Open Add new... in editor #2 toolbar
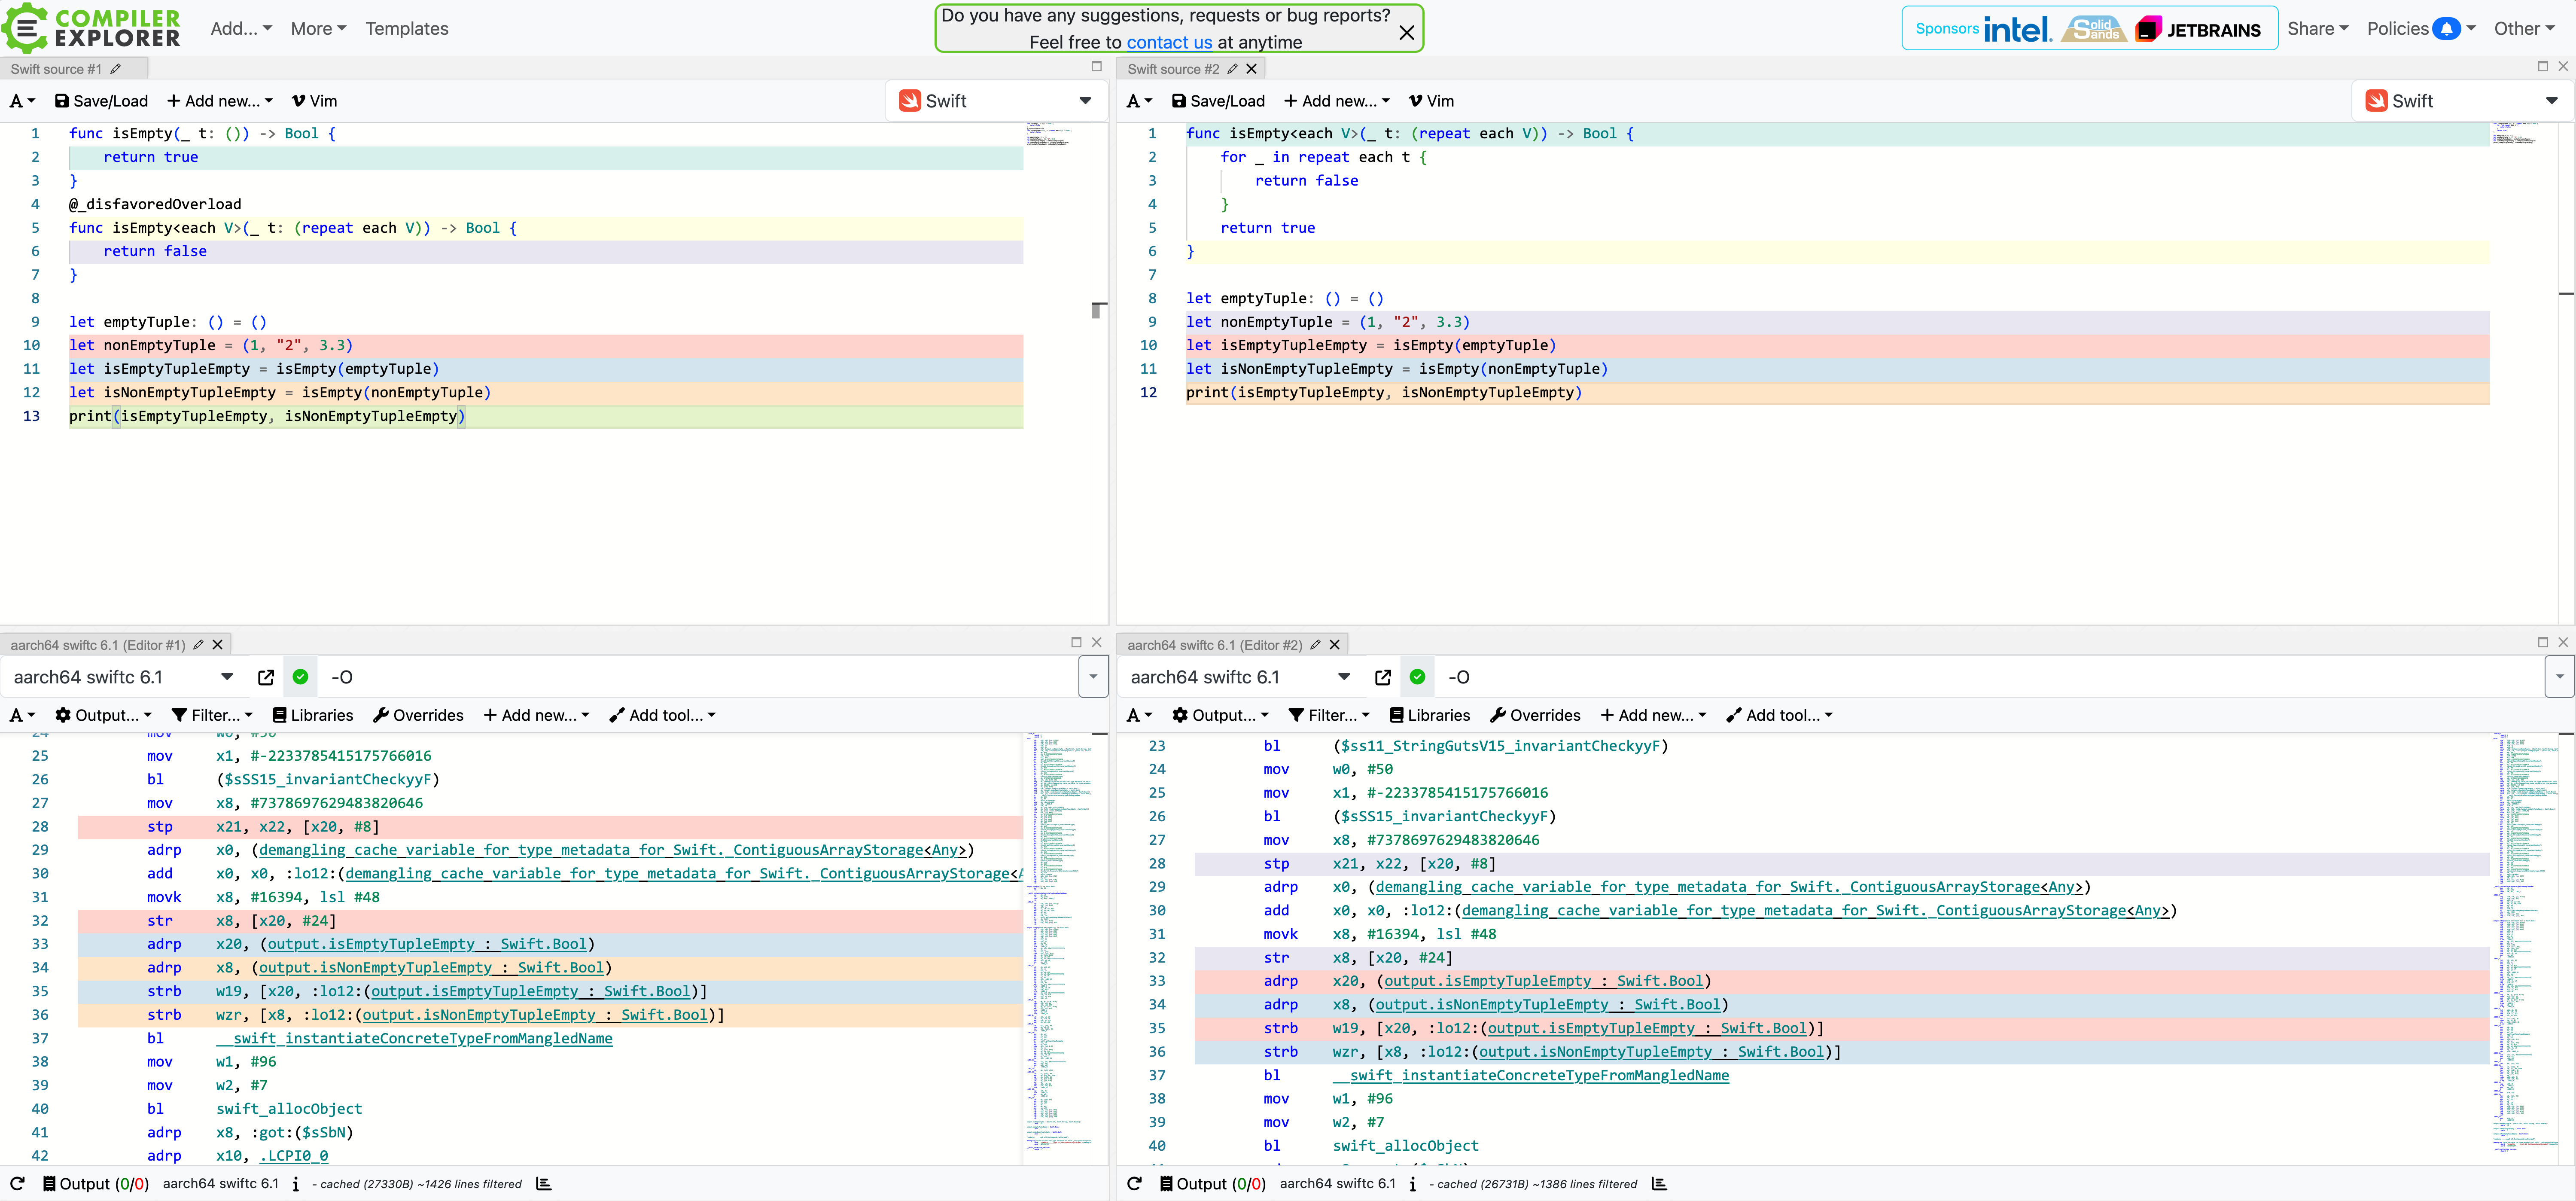The image size is (2576, 1201). 1336,101
